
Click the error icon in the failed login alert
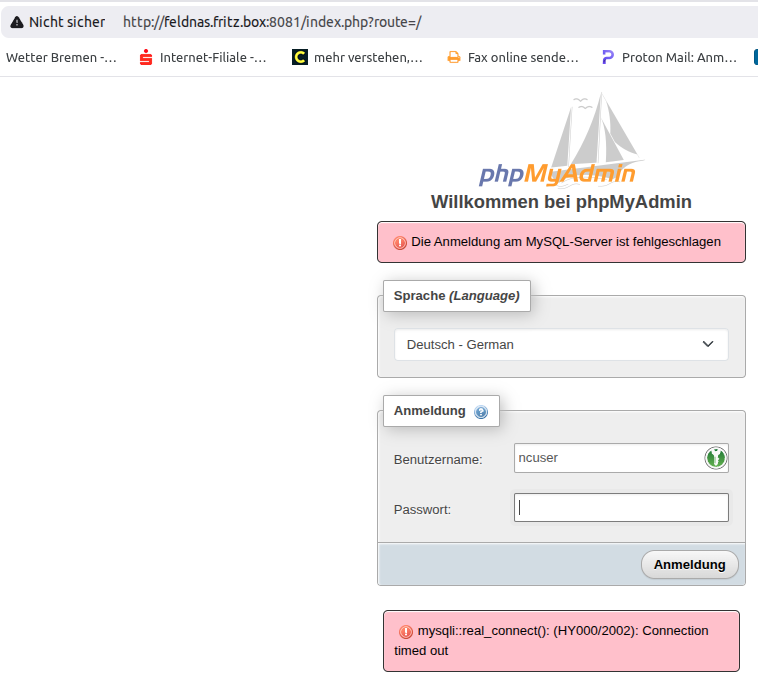click(x=399, y=242)
